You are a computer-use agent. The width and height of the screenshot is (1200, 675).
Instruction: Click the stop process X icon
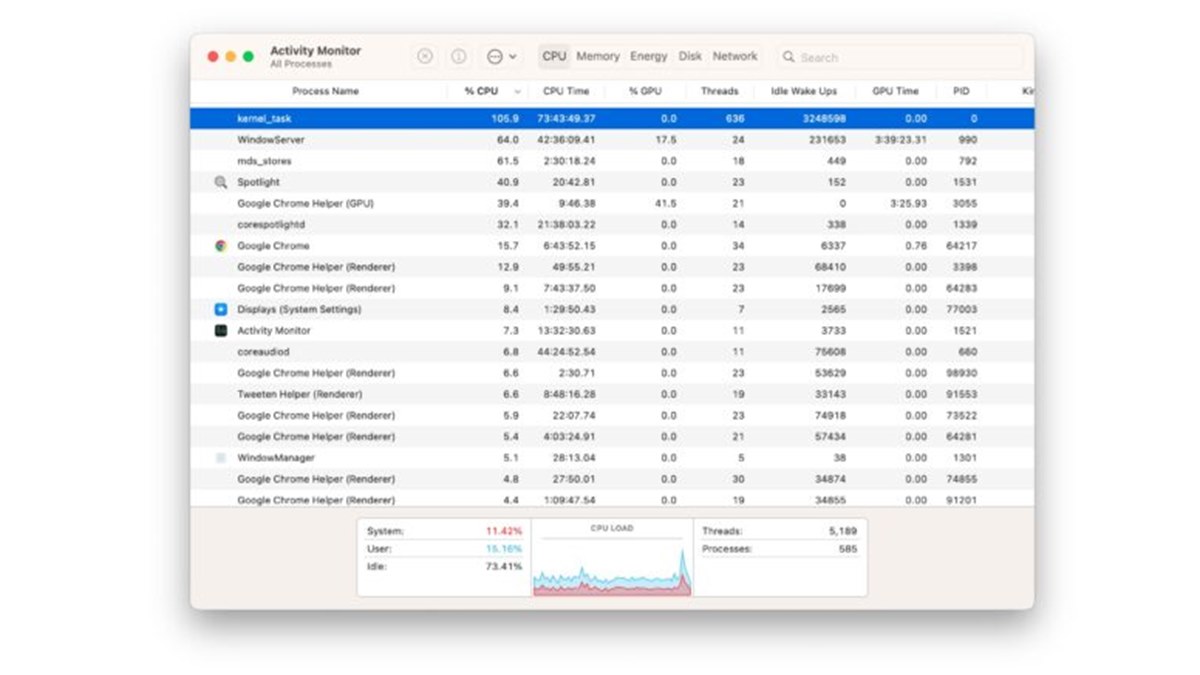(425, 57)
